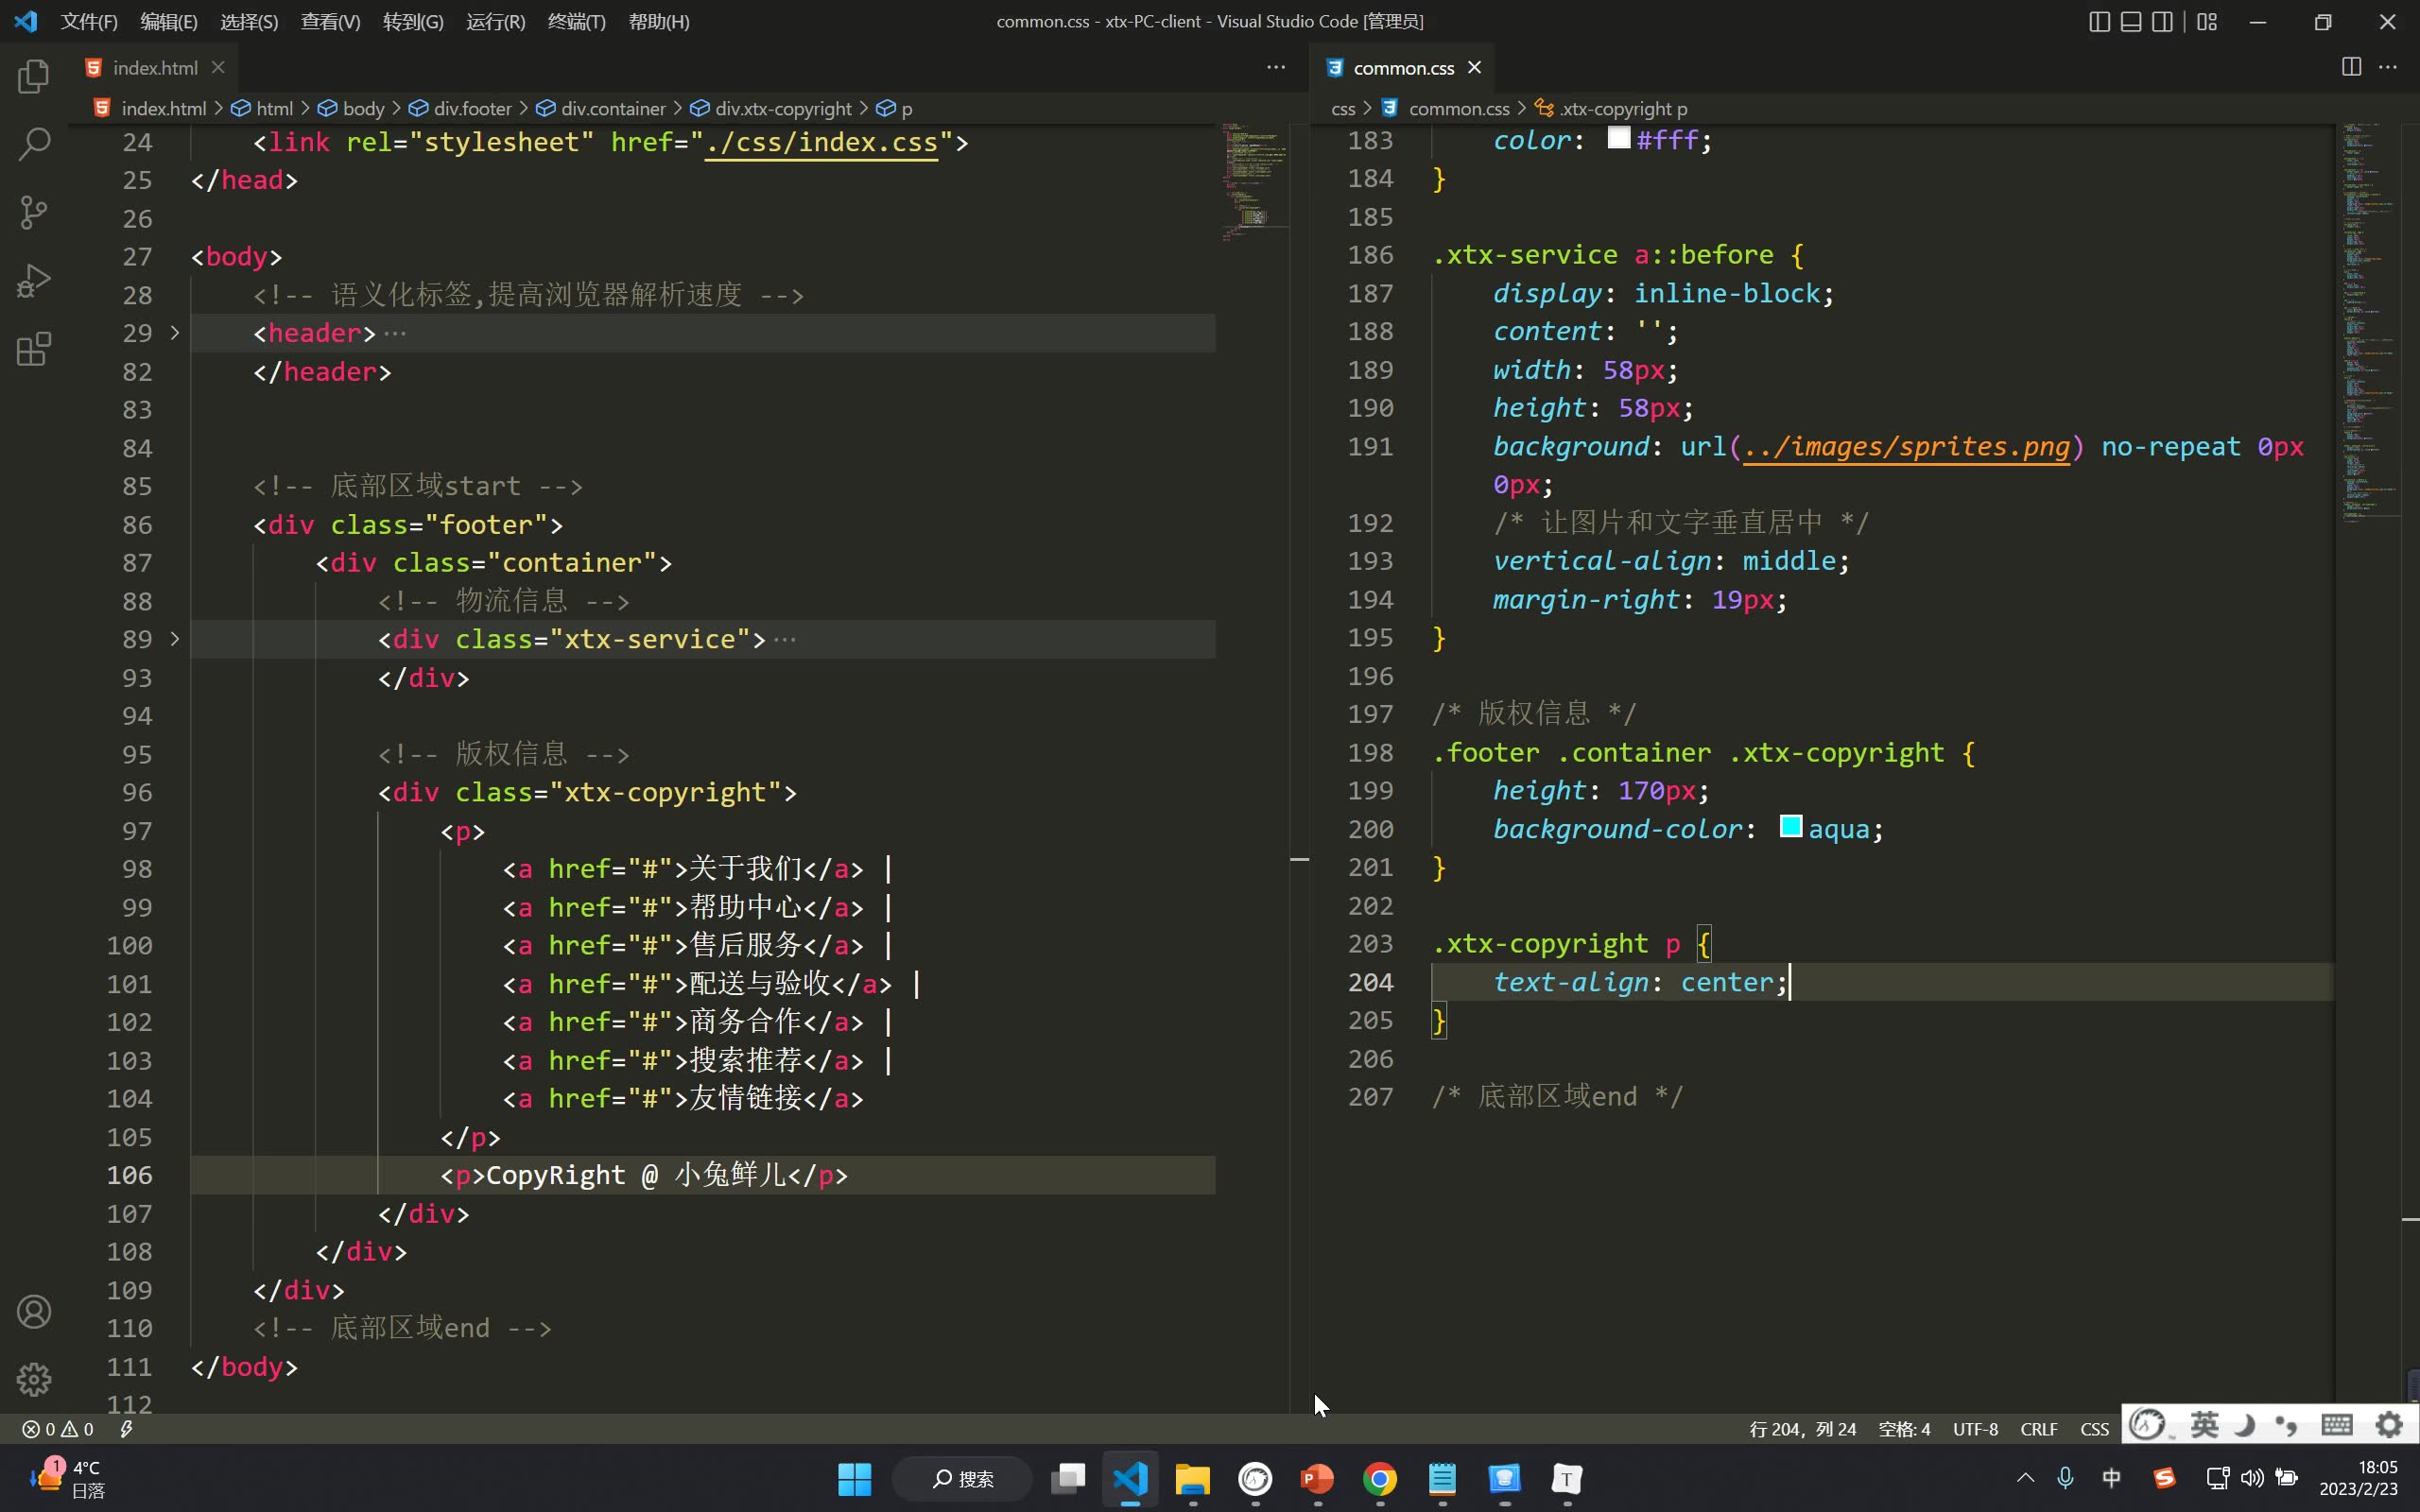Open breadcrumb dropdown for div.container

(x=601, y=108)
